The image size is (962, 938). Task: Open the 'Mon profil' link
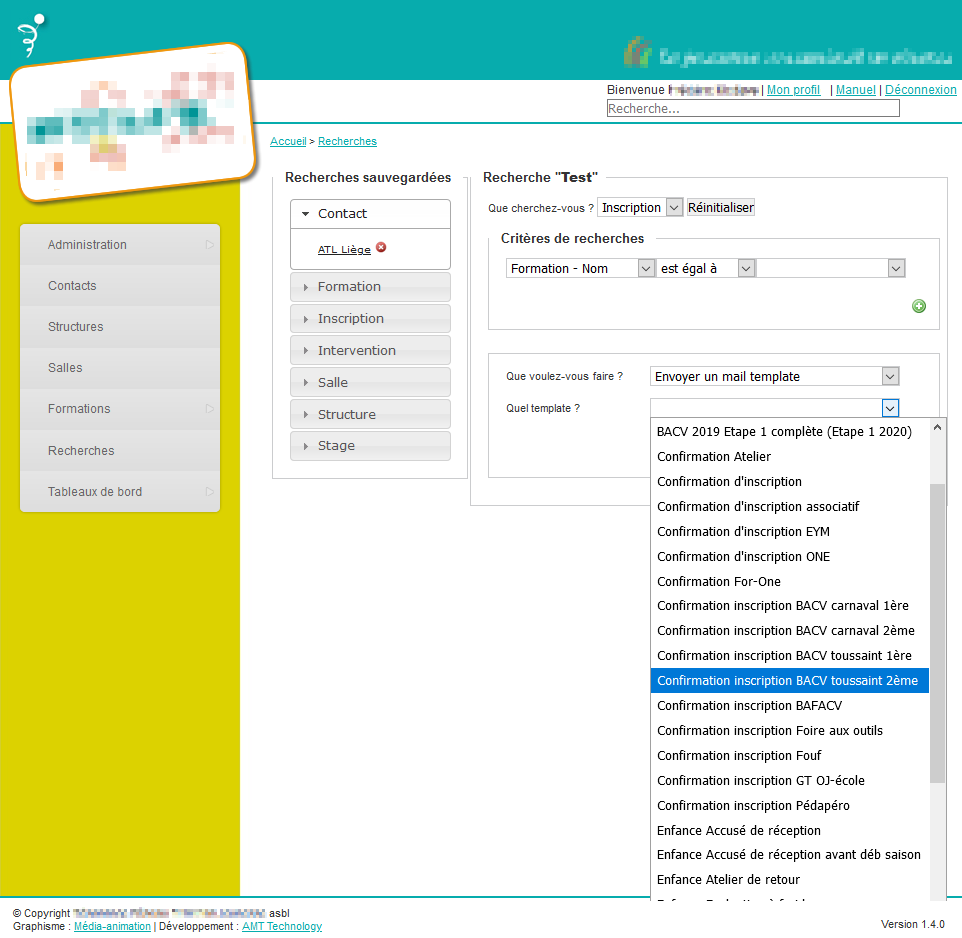pyautogui.click(x=793, y=90)
